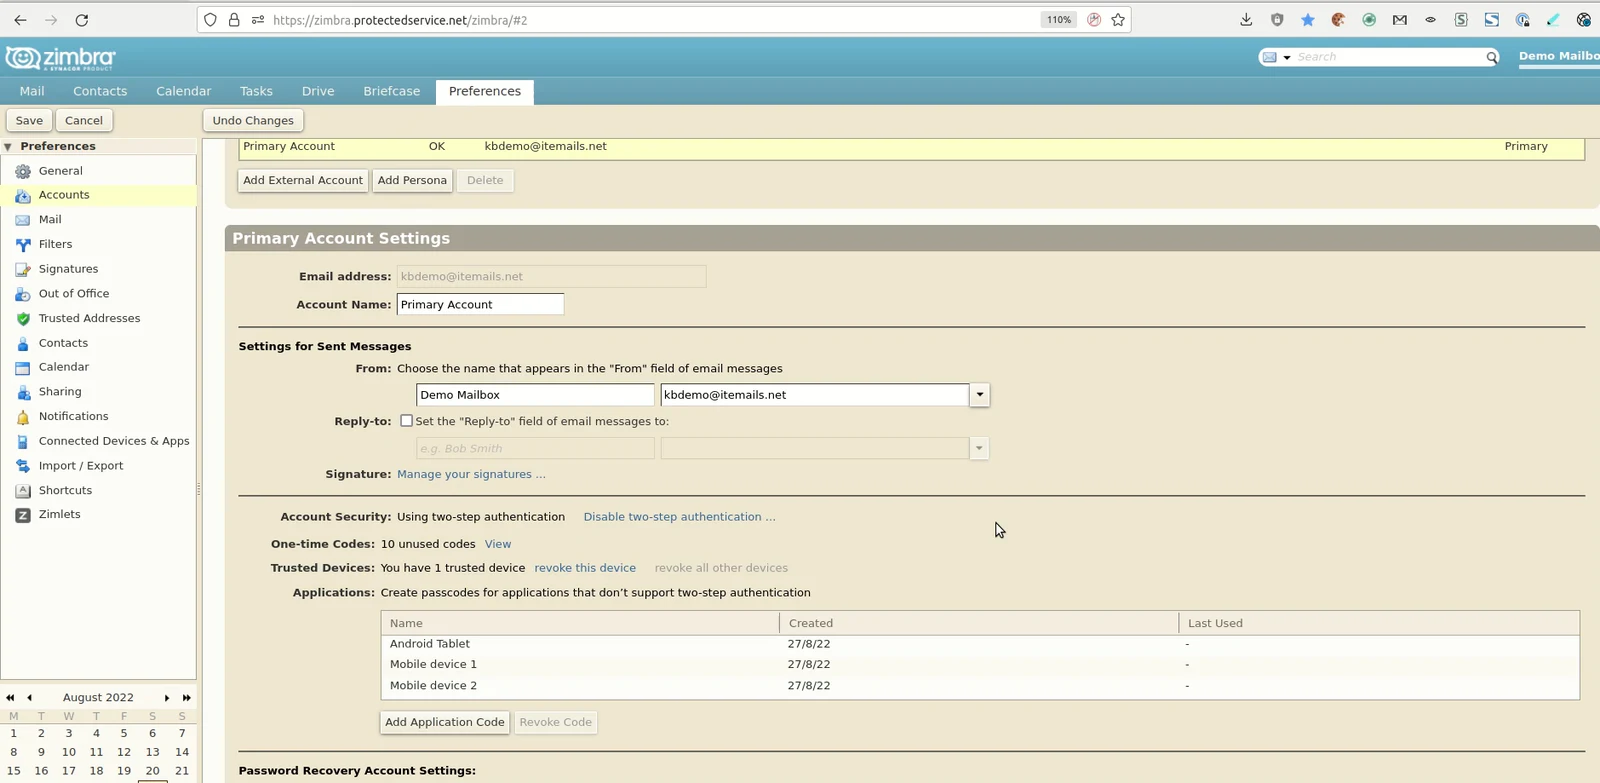The image size is (1600, 783).
Task: Click the Mail preferences envelope icon
Action: point(23,220)
